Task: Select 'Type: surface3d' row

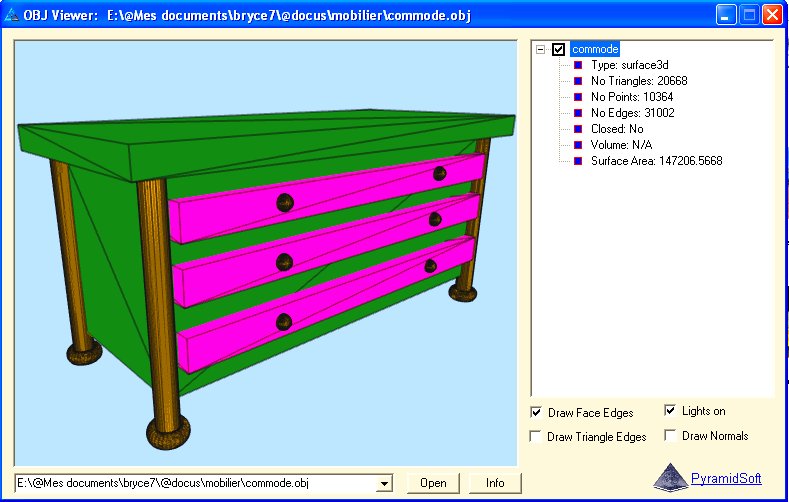Action: [x=629, y=65]
